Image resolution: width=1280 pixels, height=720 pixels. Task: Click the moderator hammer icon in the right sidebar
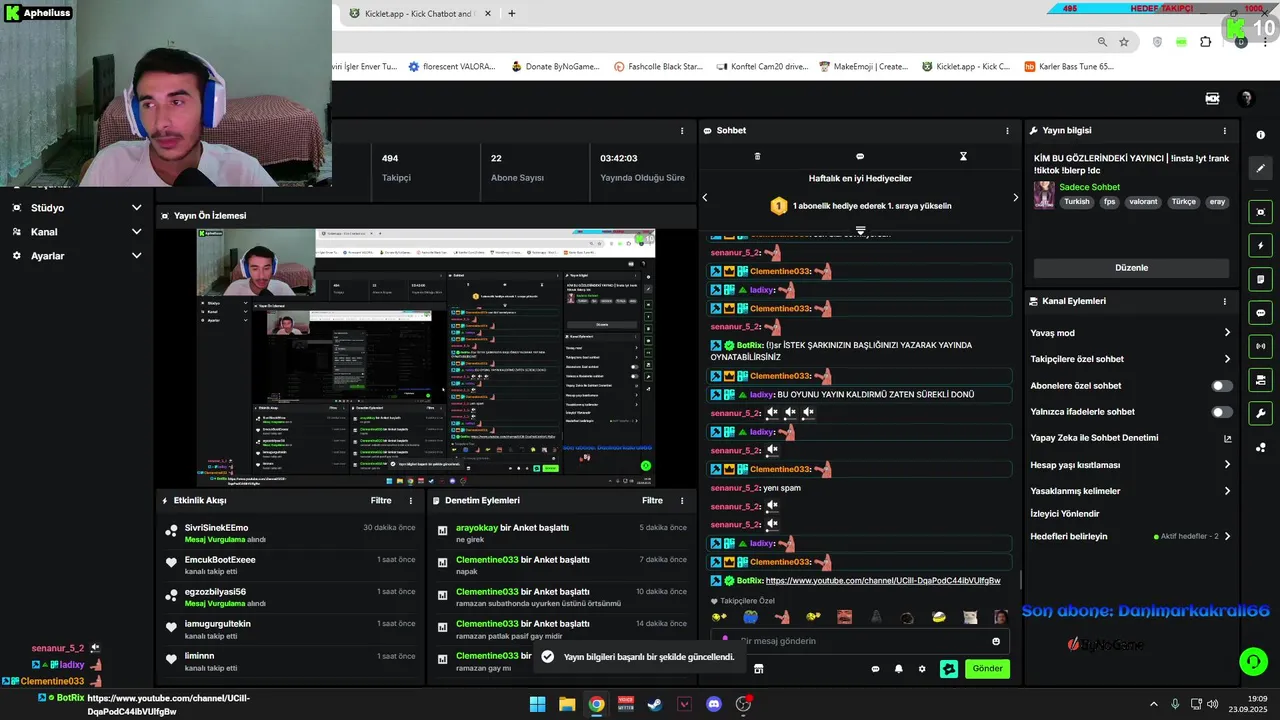coord(1260,380)
